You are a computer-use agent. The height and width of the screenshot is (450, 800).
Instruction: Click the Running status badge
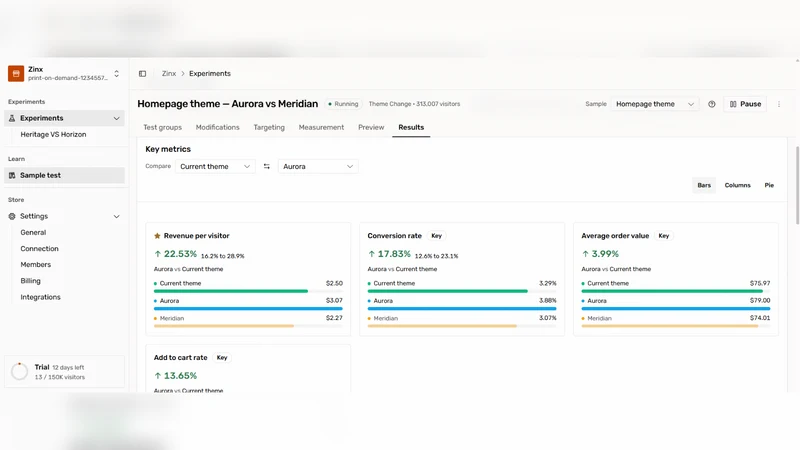[343, 104]
